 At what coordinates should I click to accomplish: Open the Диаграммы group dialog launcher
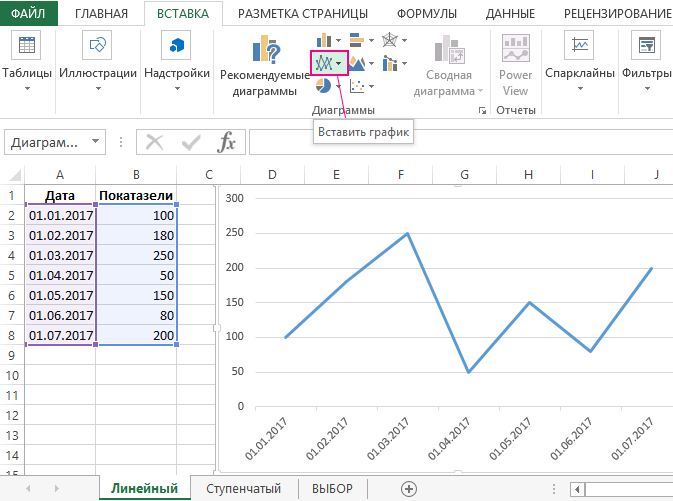coord(483,110)
